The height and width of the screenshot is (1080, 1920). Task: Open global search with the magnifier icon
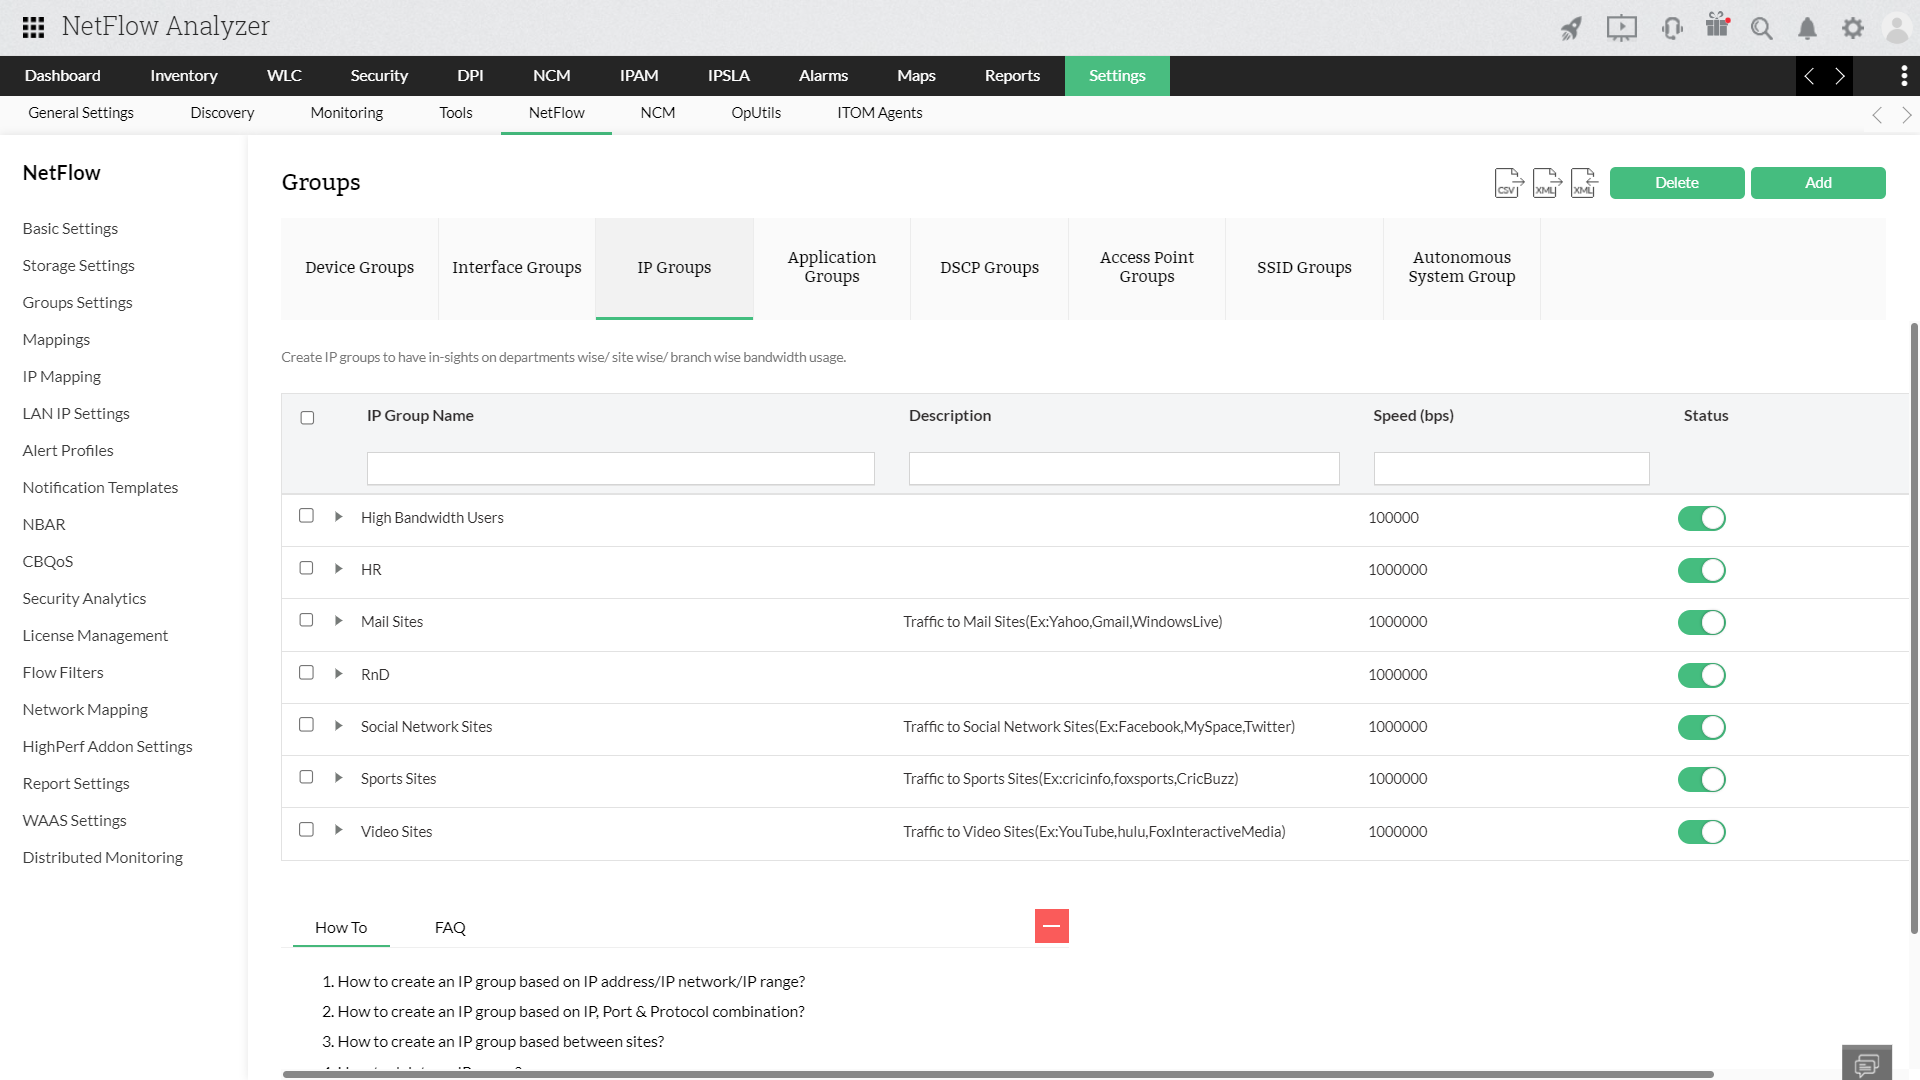coord(1762,28)
